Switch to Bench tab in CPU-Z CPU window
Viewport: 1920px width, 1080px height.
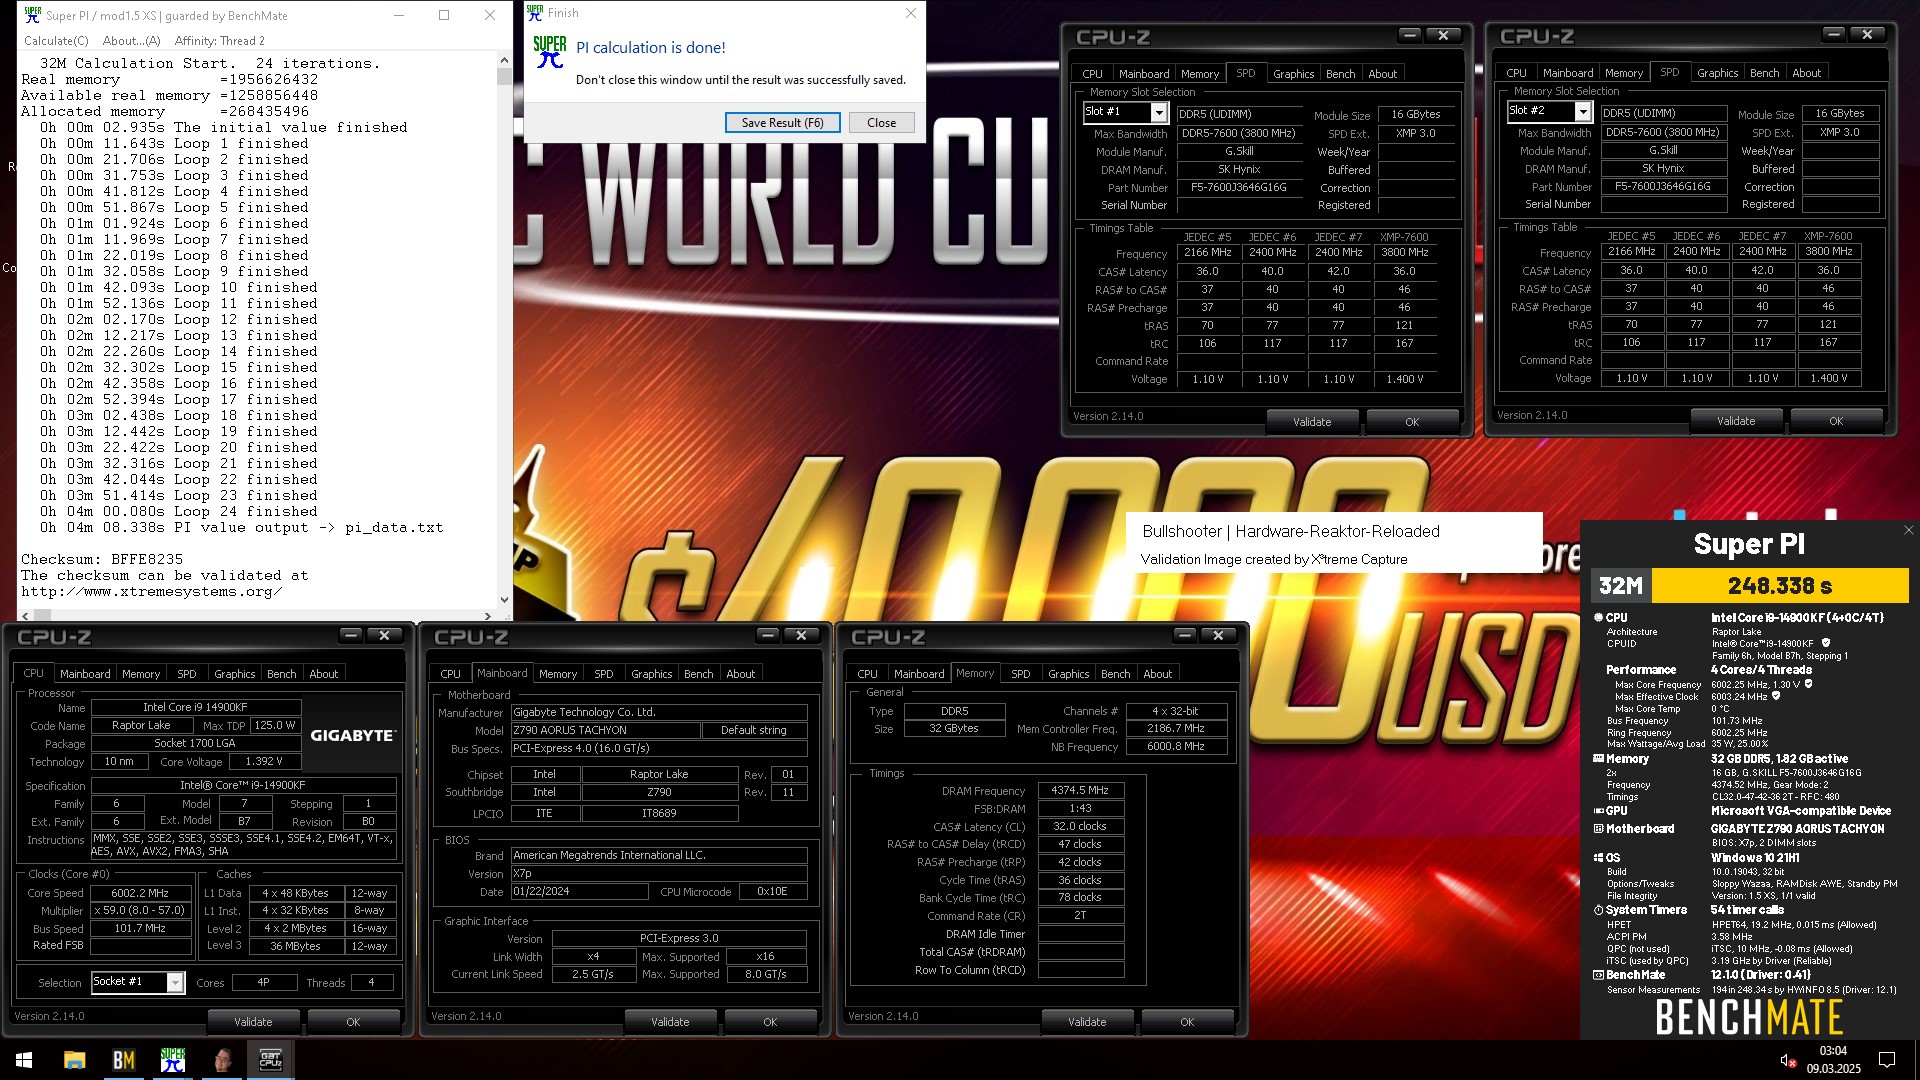[282, 674]
